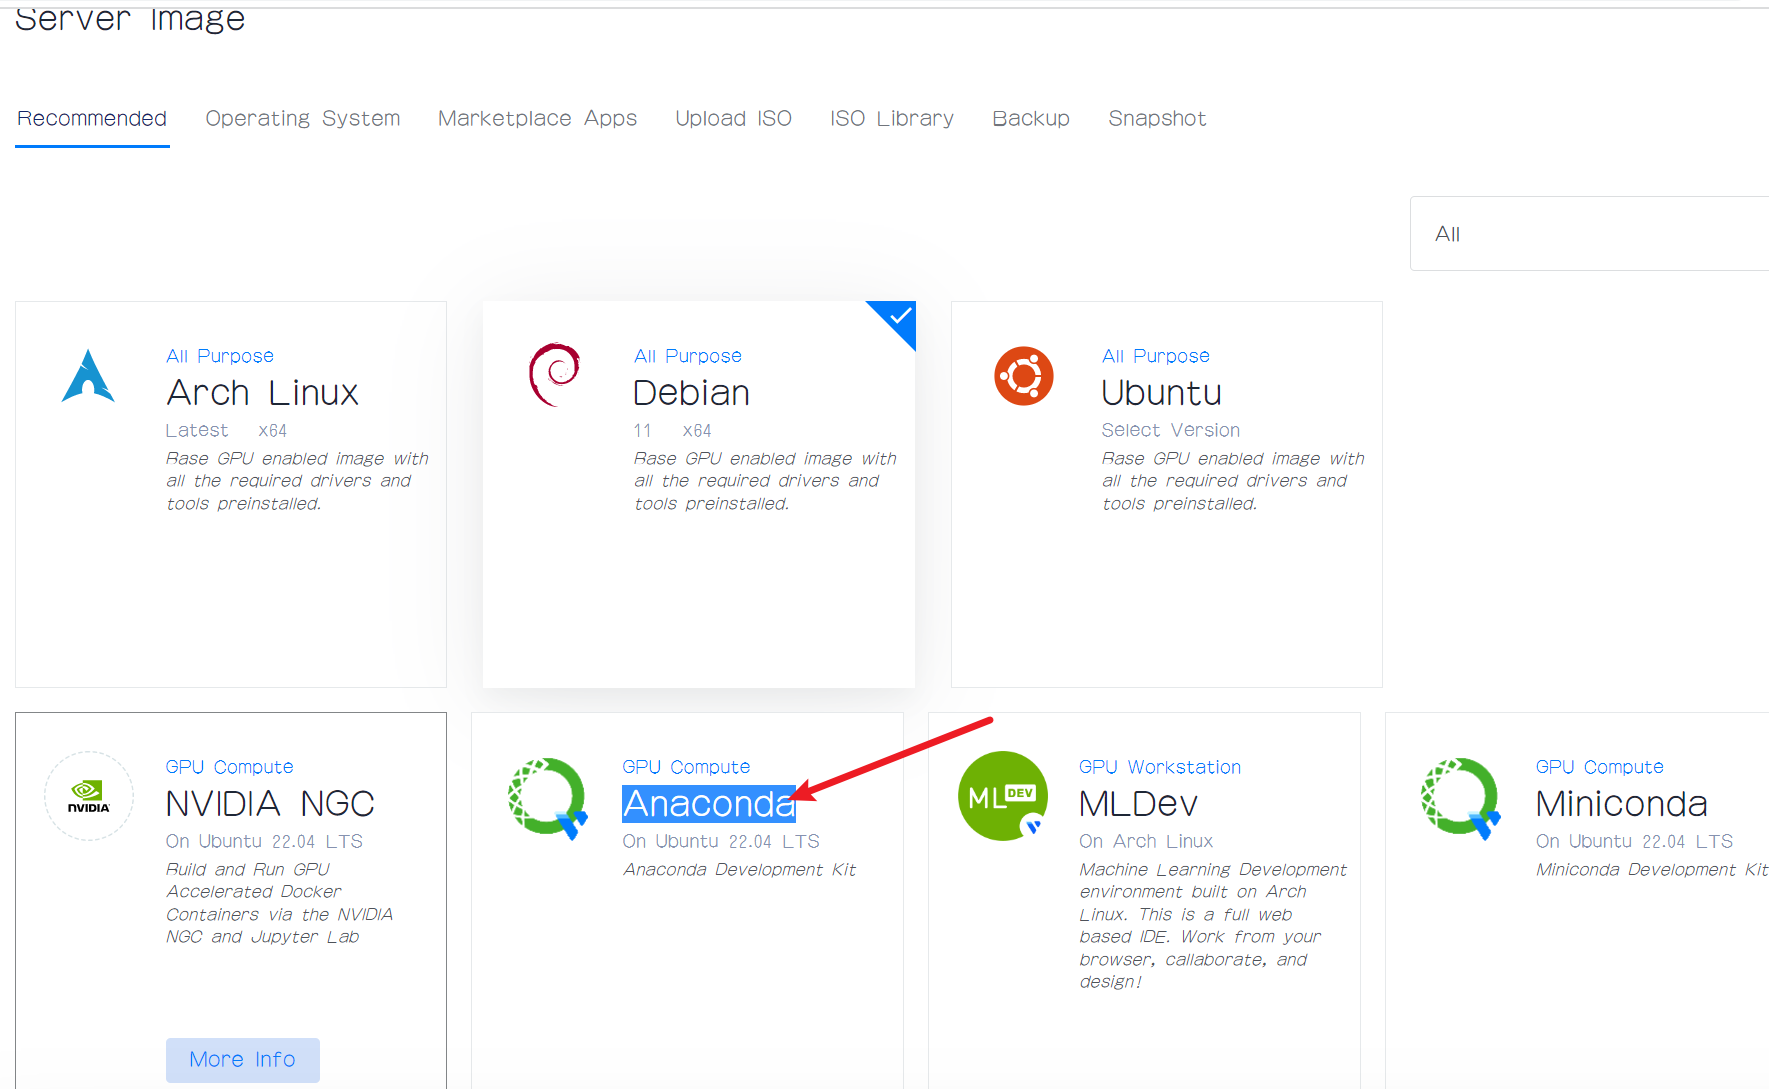Click the Debian swirl logo
The width and height of the screenshot is (1769, 1089).
click(555, 375)
